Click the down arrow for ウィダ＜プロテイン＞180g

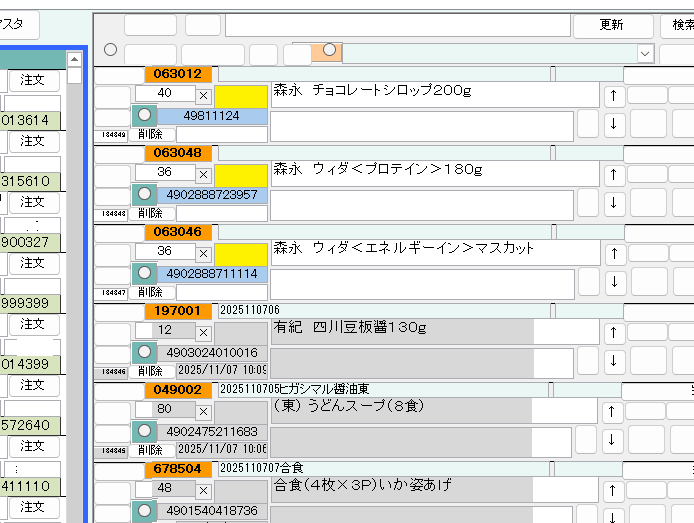613,203
